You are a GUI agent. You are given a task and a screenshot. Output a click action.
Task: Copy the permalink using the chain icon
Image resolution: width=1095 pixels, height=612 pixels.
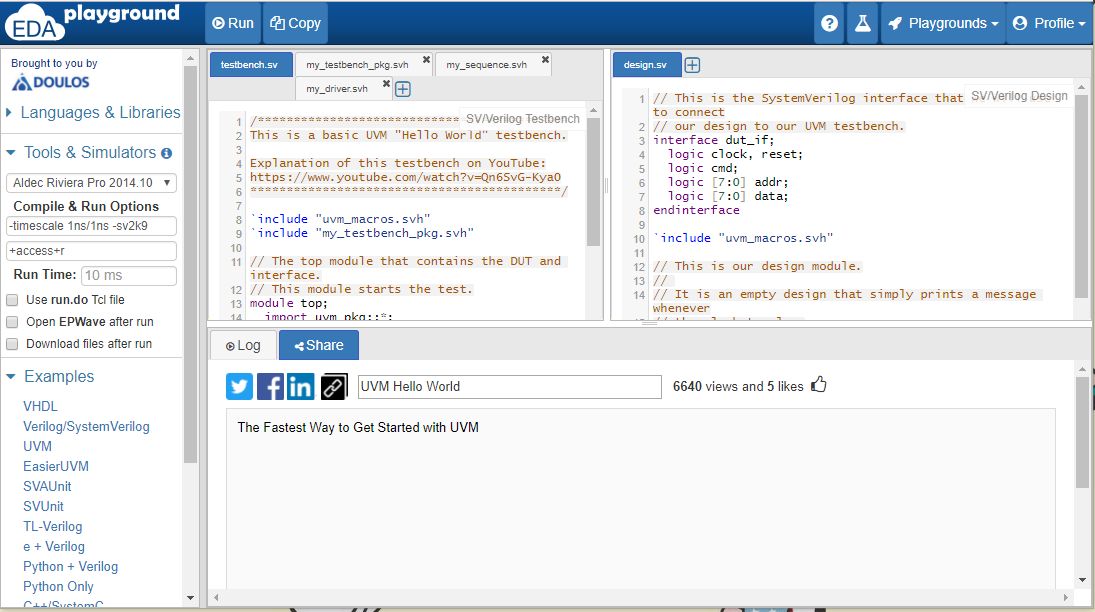click(332, 386)
